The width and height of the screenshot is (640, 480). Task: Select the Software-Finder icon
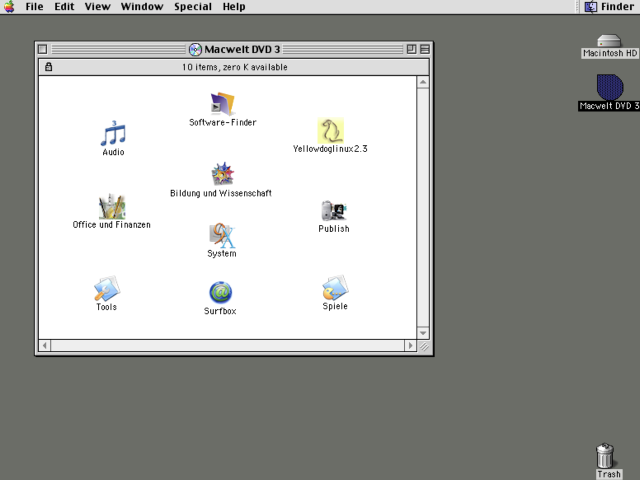click(x=222, y=104)
